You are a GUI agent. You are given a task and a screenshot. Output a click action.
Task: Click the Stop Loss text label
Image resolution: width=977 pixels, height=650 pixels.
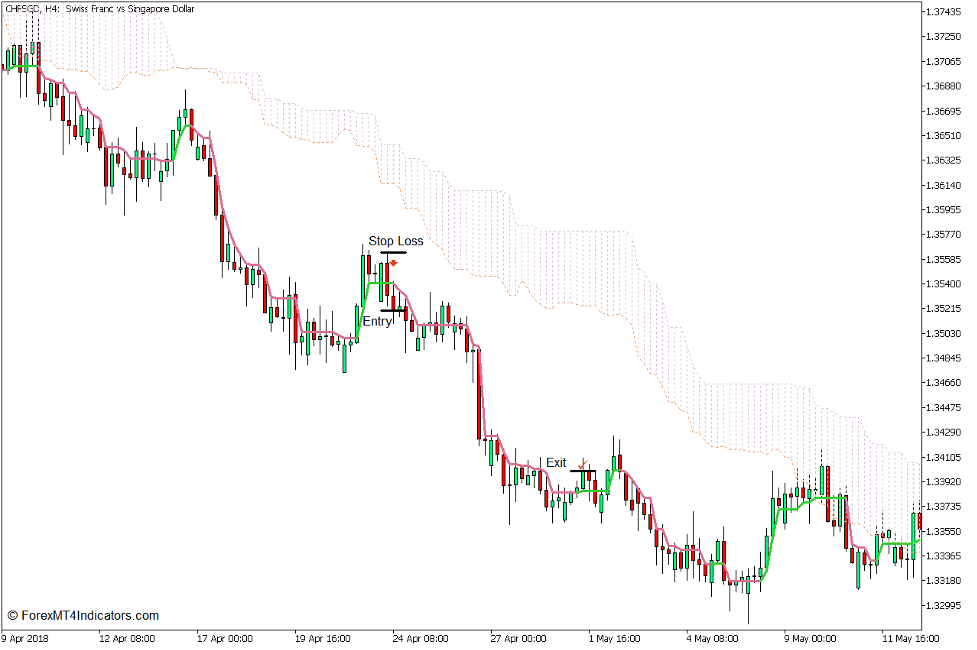pos(395,240)
